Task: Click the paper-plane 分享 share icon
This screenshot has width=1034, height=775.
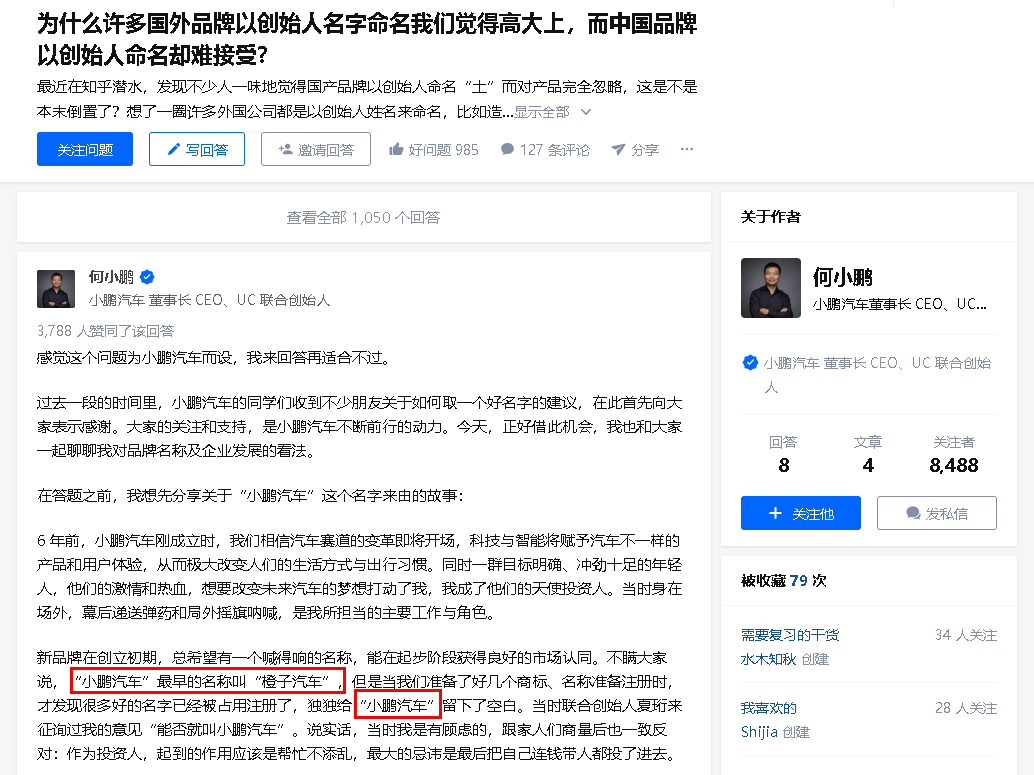Action: 618,150
